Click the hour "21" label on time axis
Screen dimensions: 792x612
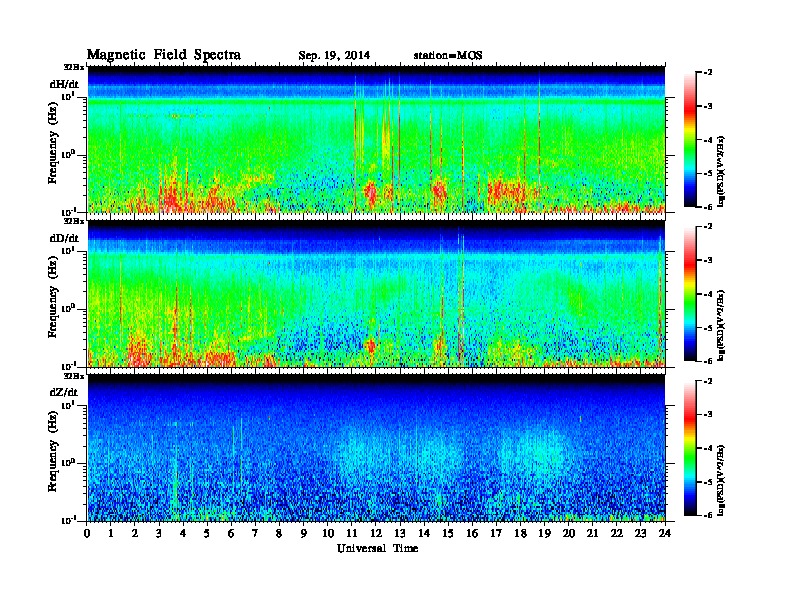[592, 533]
